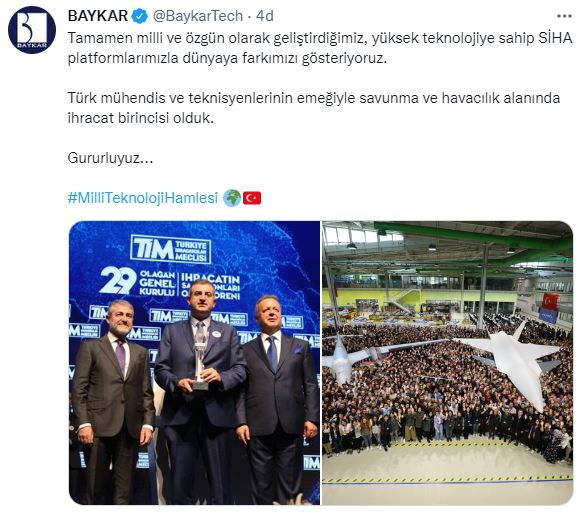Open the three-dot more options menu
Screen dimensions: 586x517
(564, 16)
